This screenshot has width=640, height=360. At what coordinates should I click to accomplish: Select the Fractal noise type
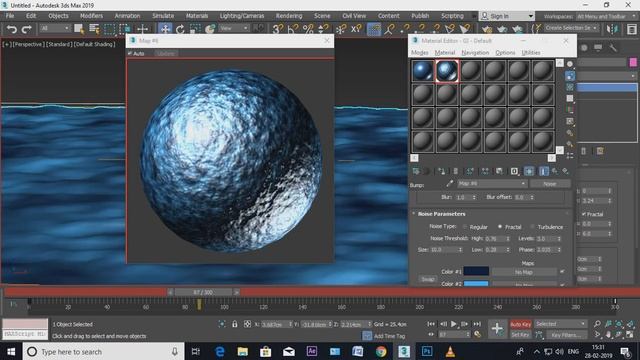[x=500, y=227]
